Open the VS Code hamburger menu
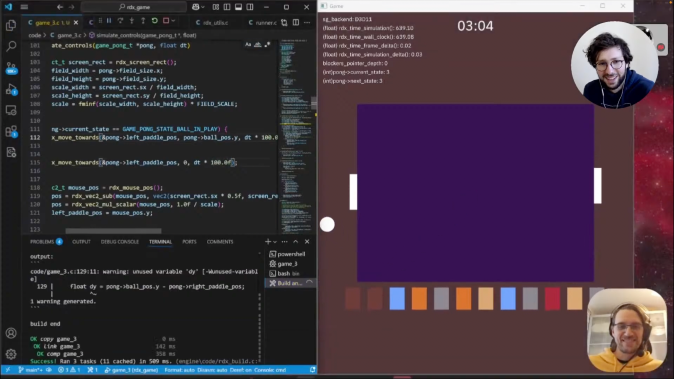The height and width of the screenshot is (379, 674). click(x=24, y=7)
